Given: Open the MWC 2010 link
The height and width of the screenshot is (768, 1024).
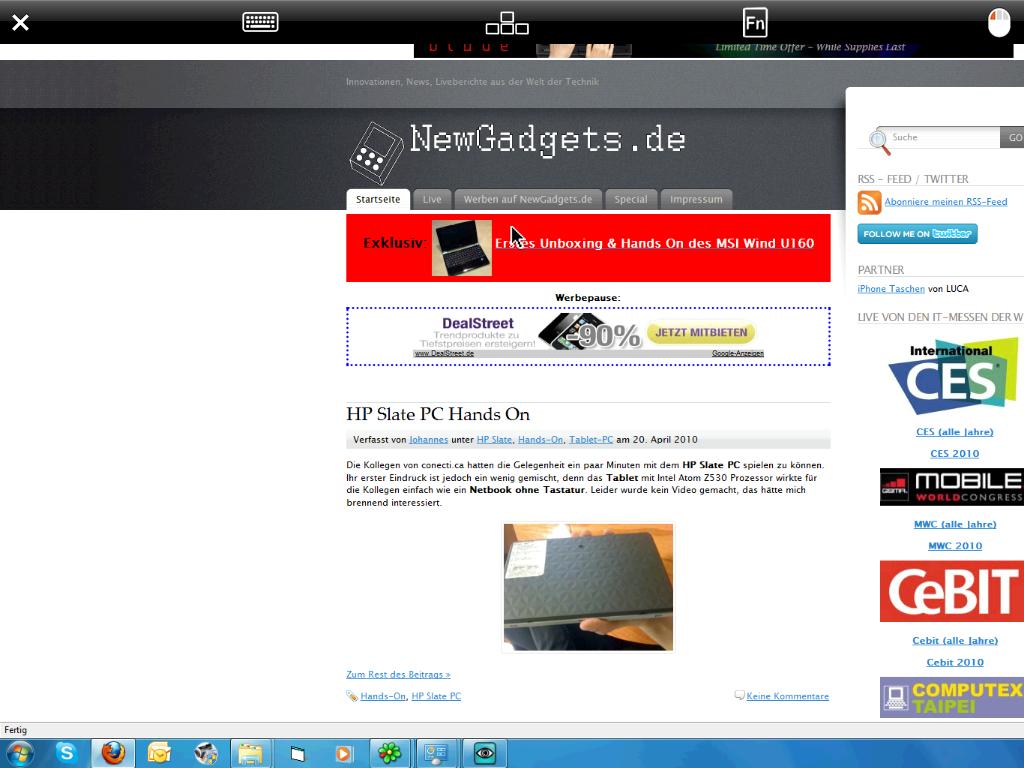Looking at the screenshot, I should pos(955,545).
